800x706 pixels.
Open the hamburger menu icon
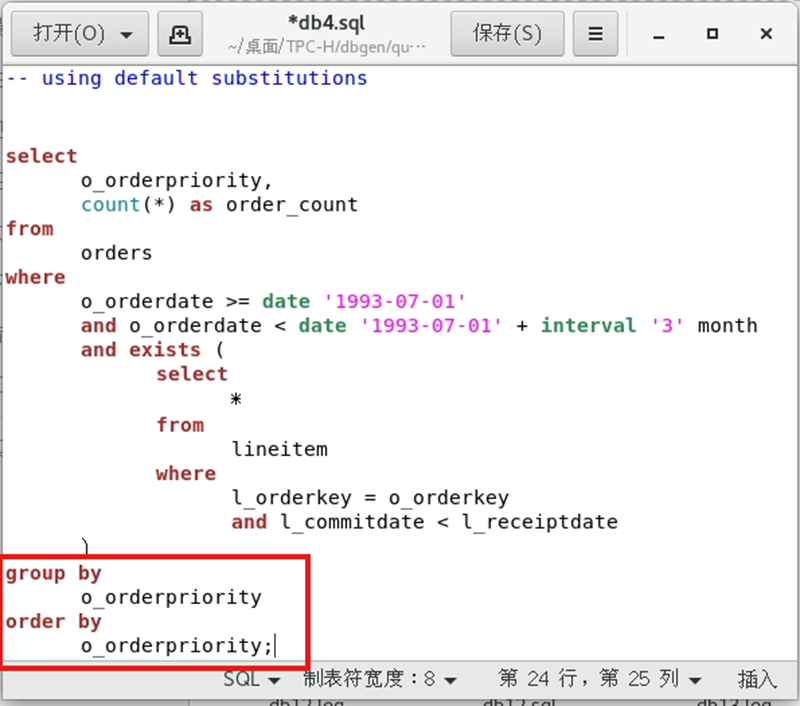coord(595,34)
